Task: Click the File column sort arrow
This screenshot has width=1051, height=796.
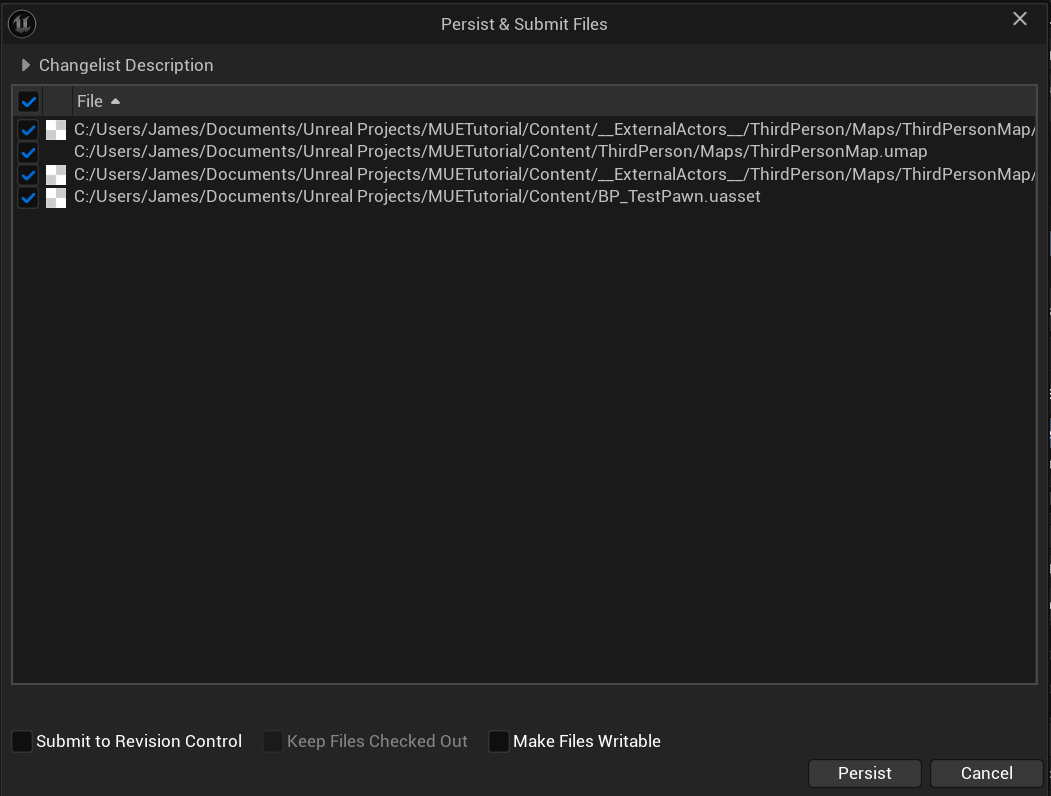Action: point(115,101)
